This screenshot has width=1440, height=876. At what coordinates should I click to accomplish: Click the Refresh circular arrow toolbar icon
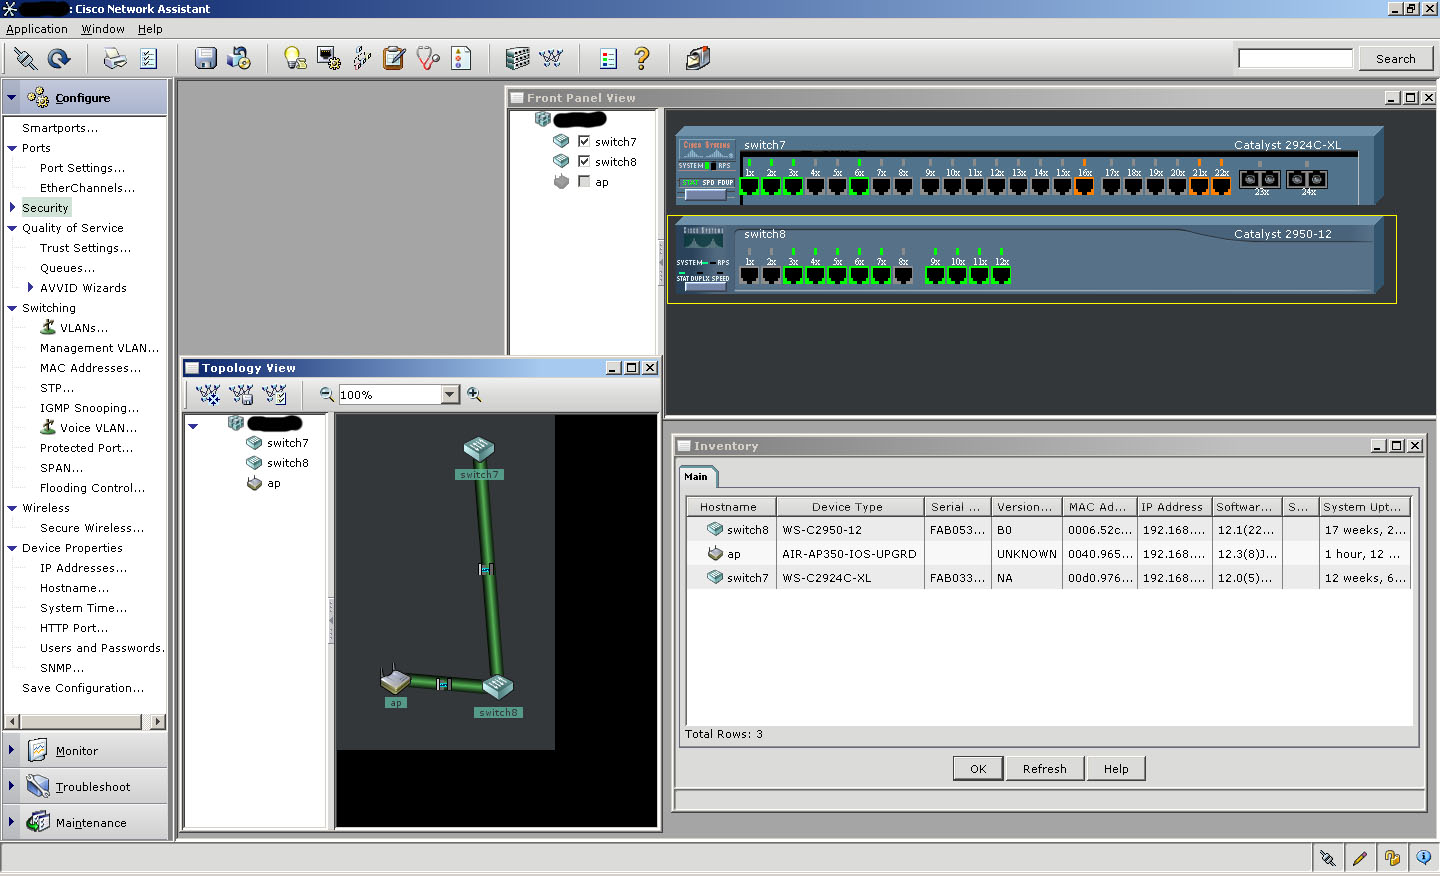pos(59,59)
